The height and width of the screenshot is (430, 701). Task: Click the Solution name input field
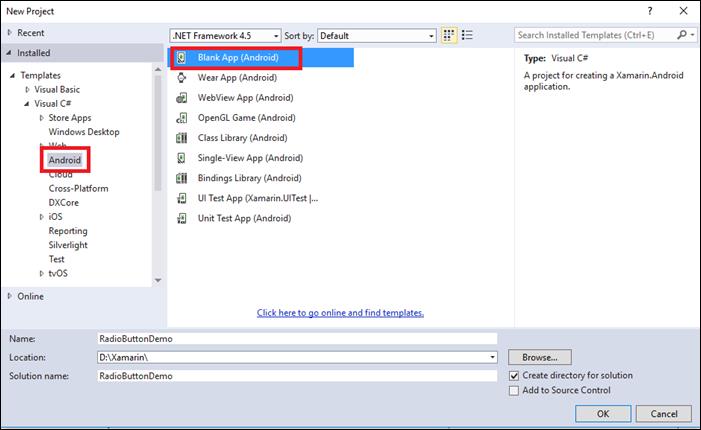click(x=297, y=376)
